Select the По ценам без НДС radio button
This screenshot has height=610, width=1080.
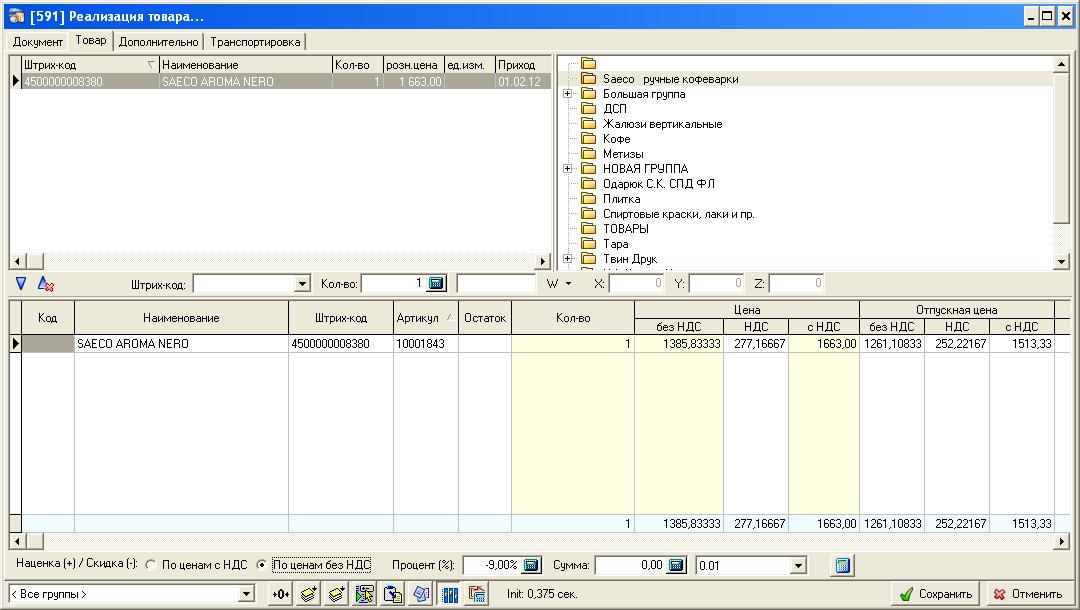(262, 565)
